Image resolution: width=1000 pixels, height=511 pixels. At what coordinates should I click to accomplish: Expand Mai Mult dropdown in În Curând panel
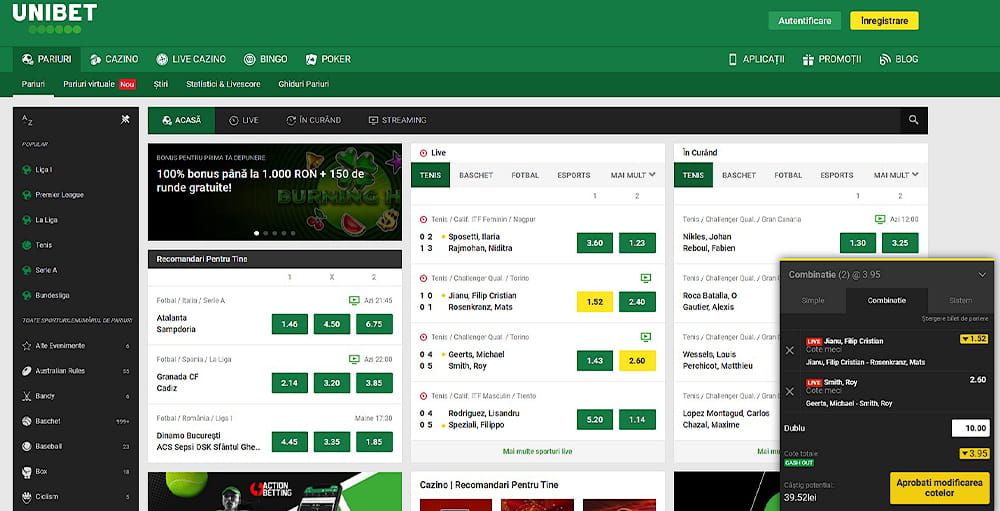click(x=896, y=175)
